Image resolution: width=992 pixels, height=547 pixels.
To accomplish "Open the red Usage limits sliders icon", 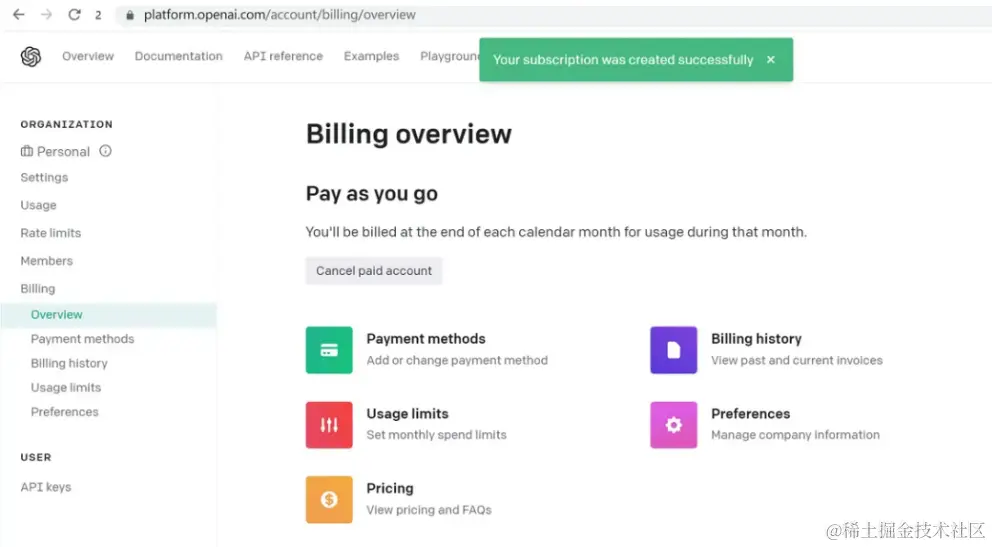I will tap(329, 424).
